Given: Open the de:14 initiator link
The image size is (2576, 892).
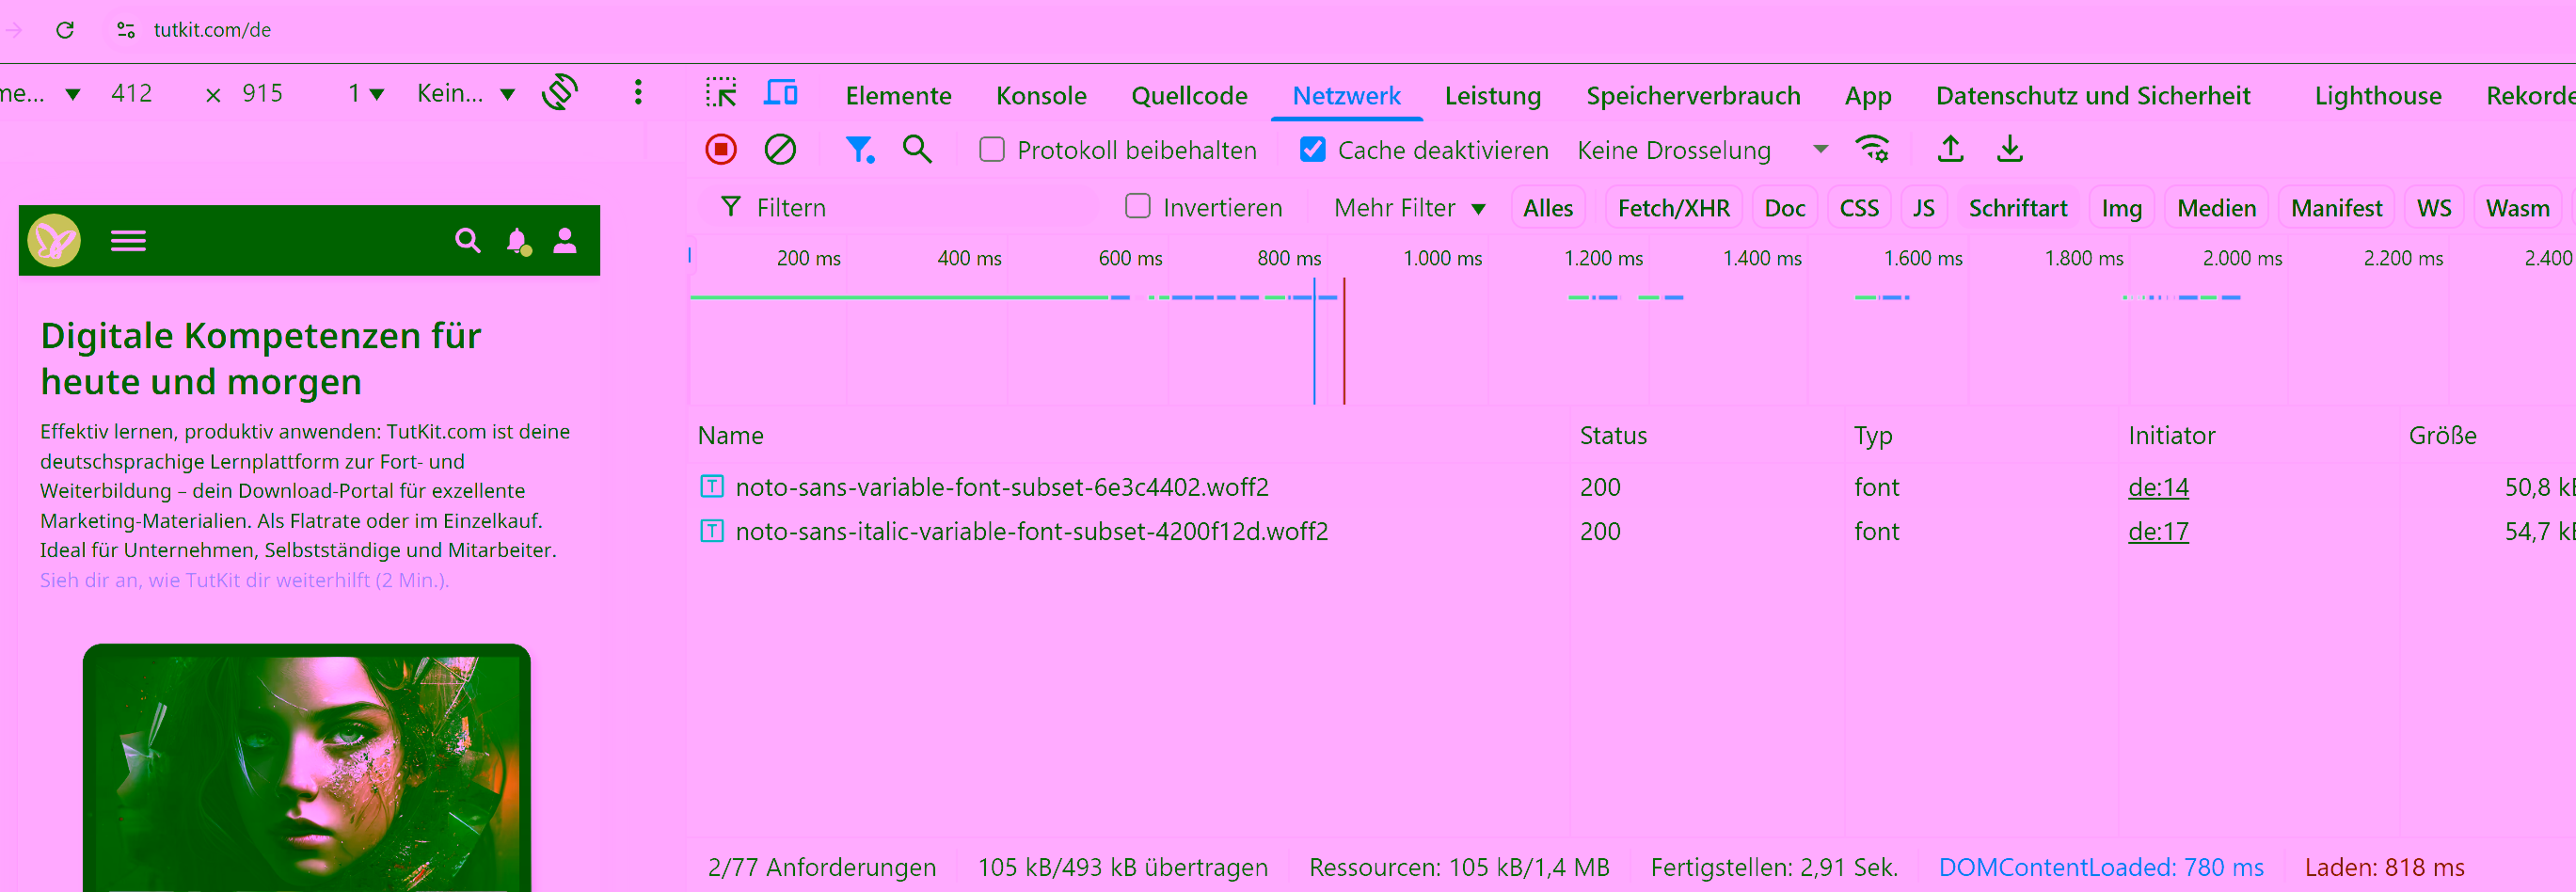Looking at the screenshot, I should pos(2157,488).
